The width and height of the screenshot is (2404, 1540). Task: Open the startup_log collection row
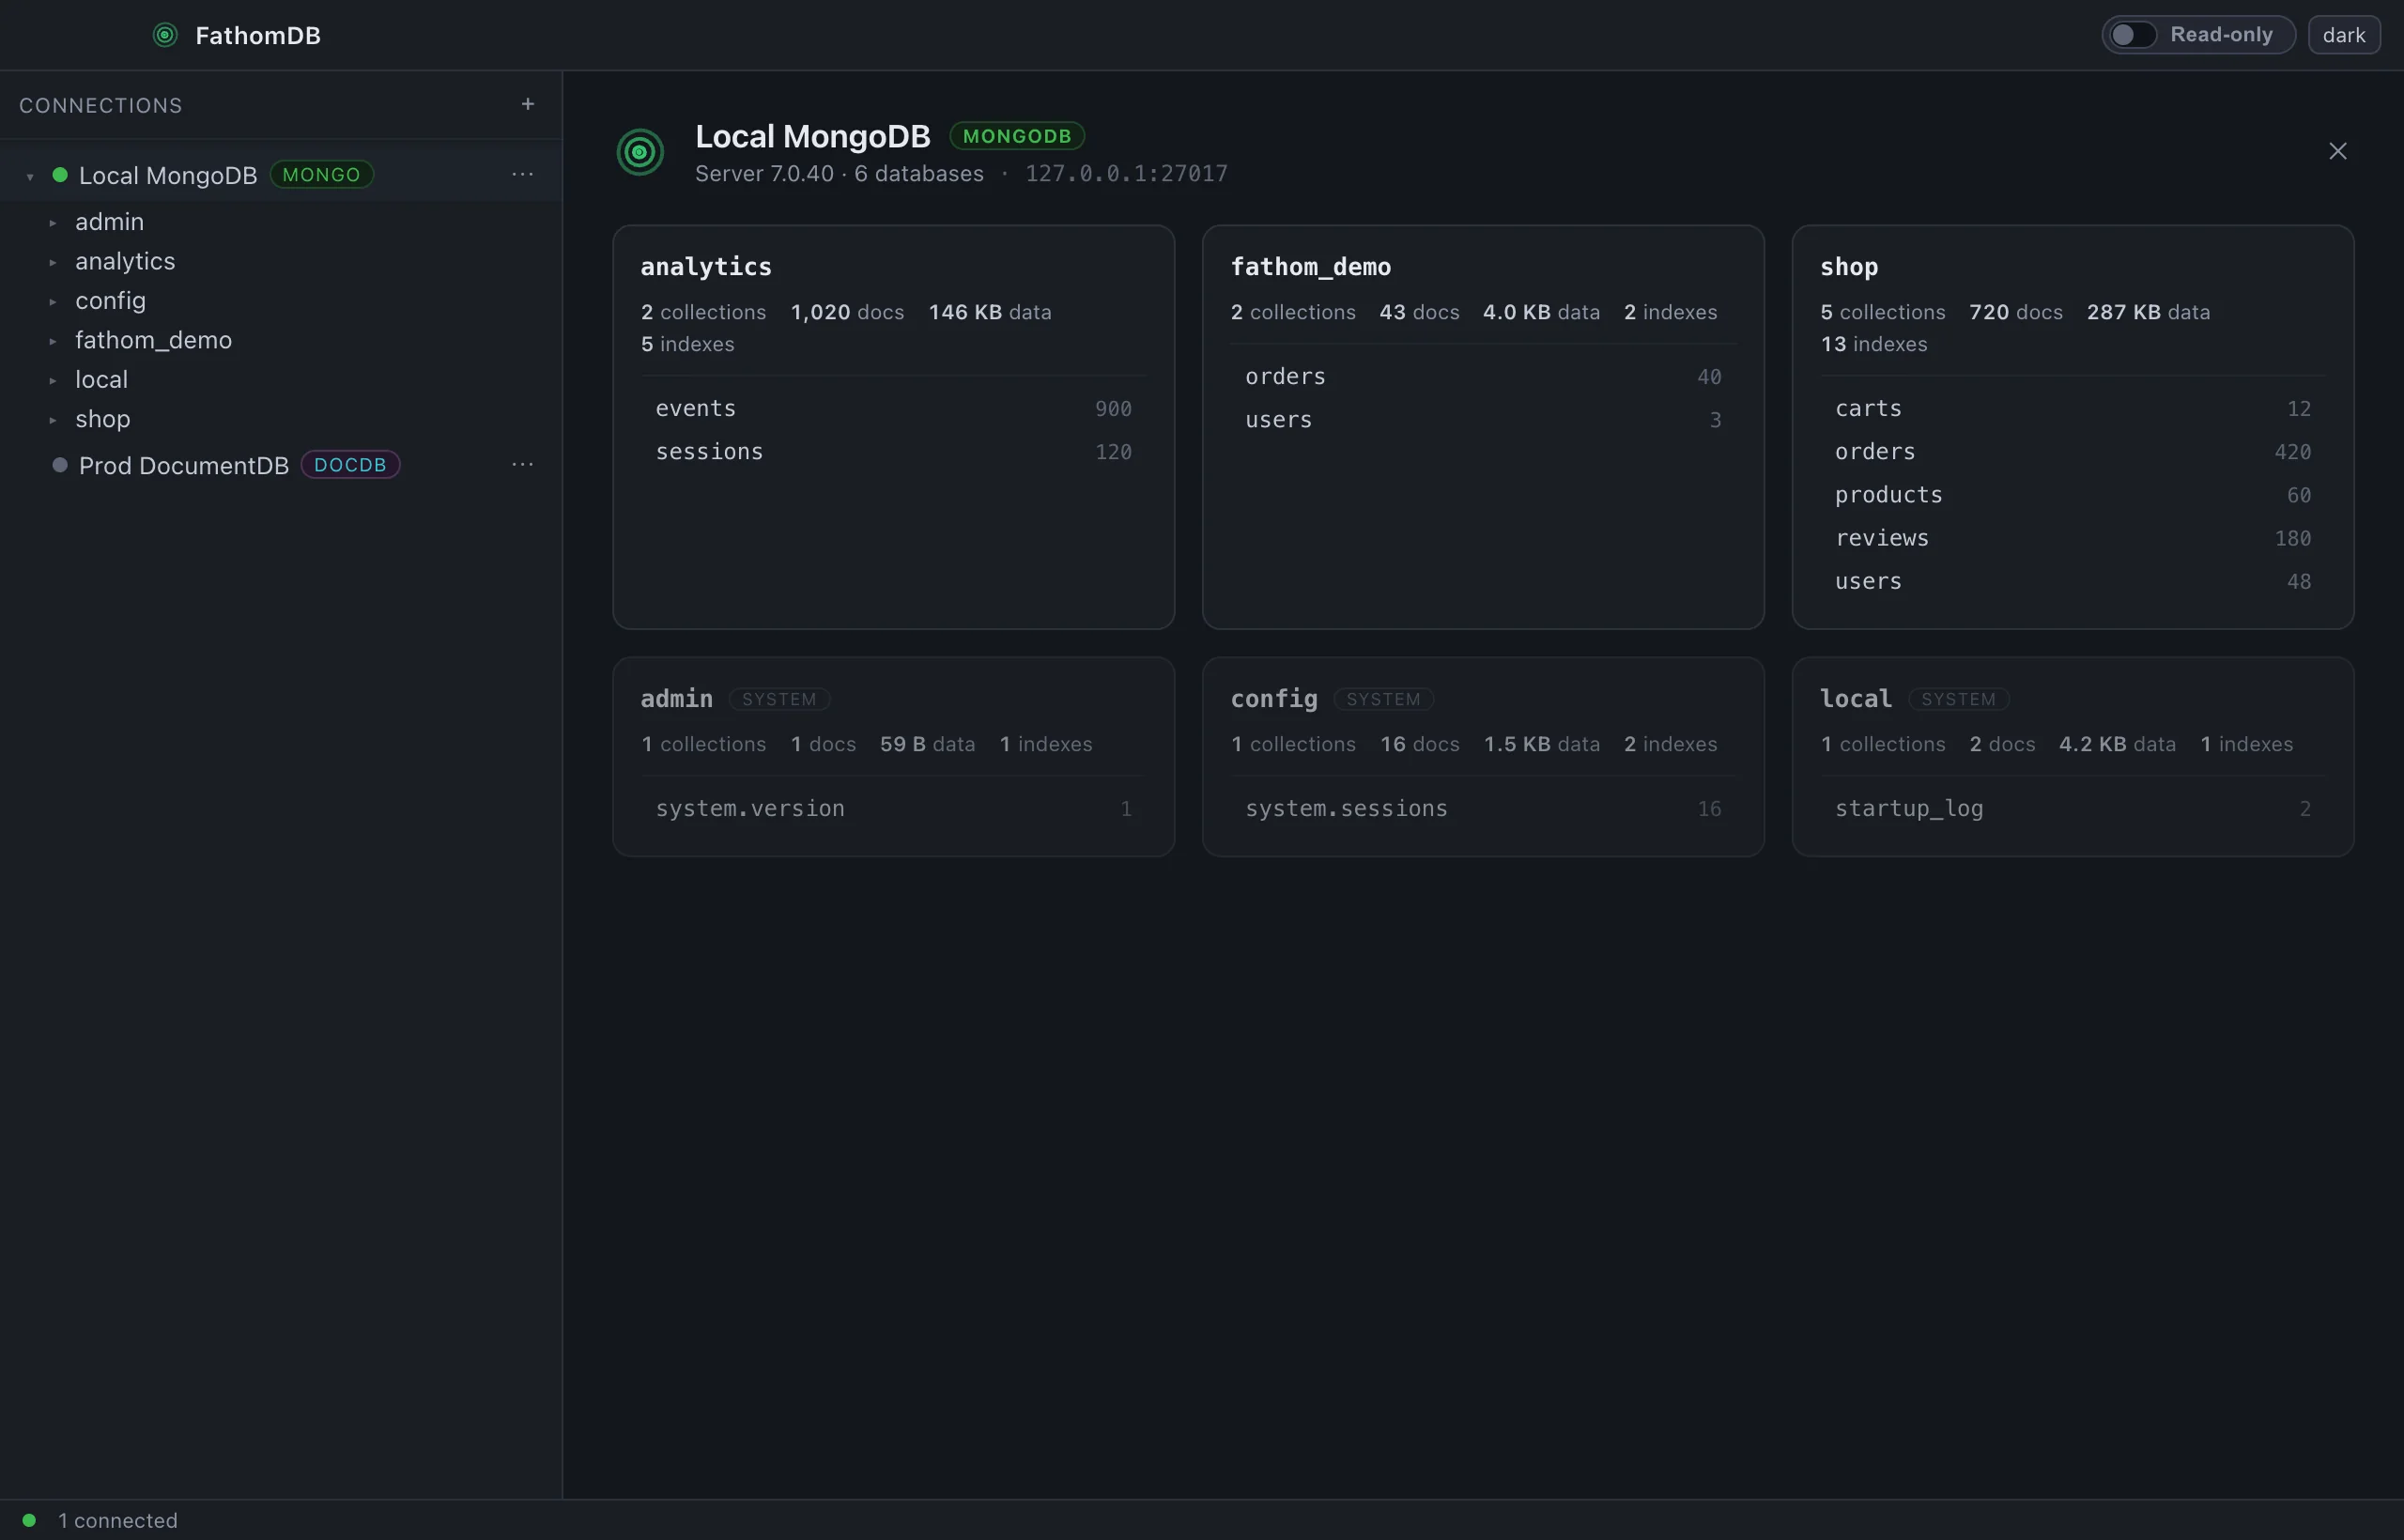pos(2072,808)
